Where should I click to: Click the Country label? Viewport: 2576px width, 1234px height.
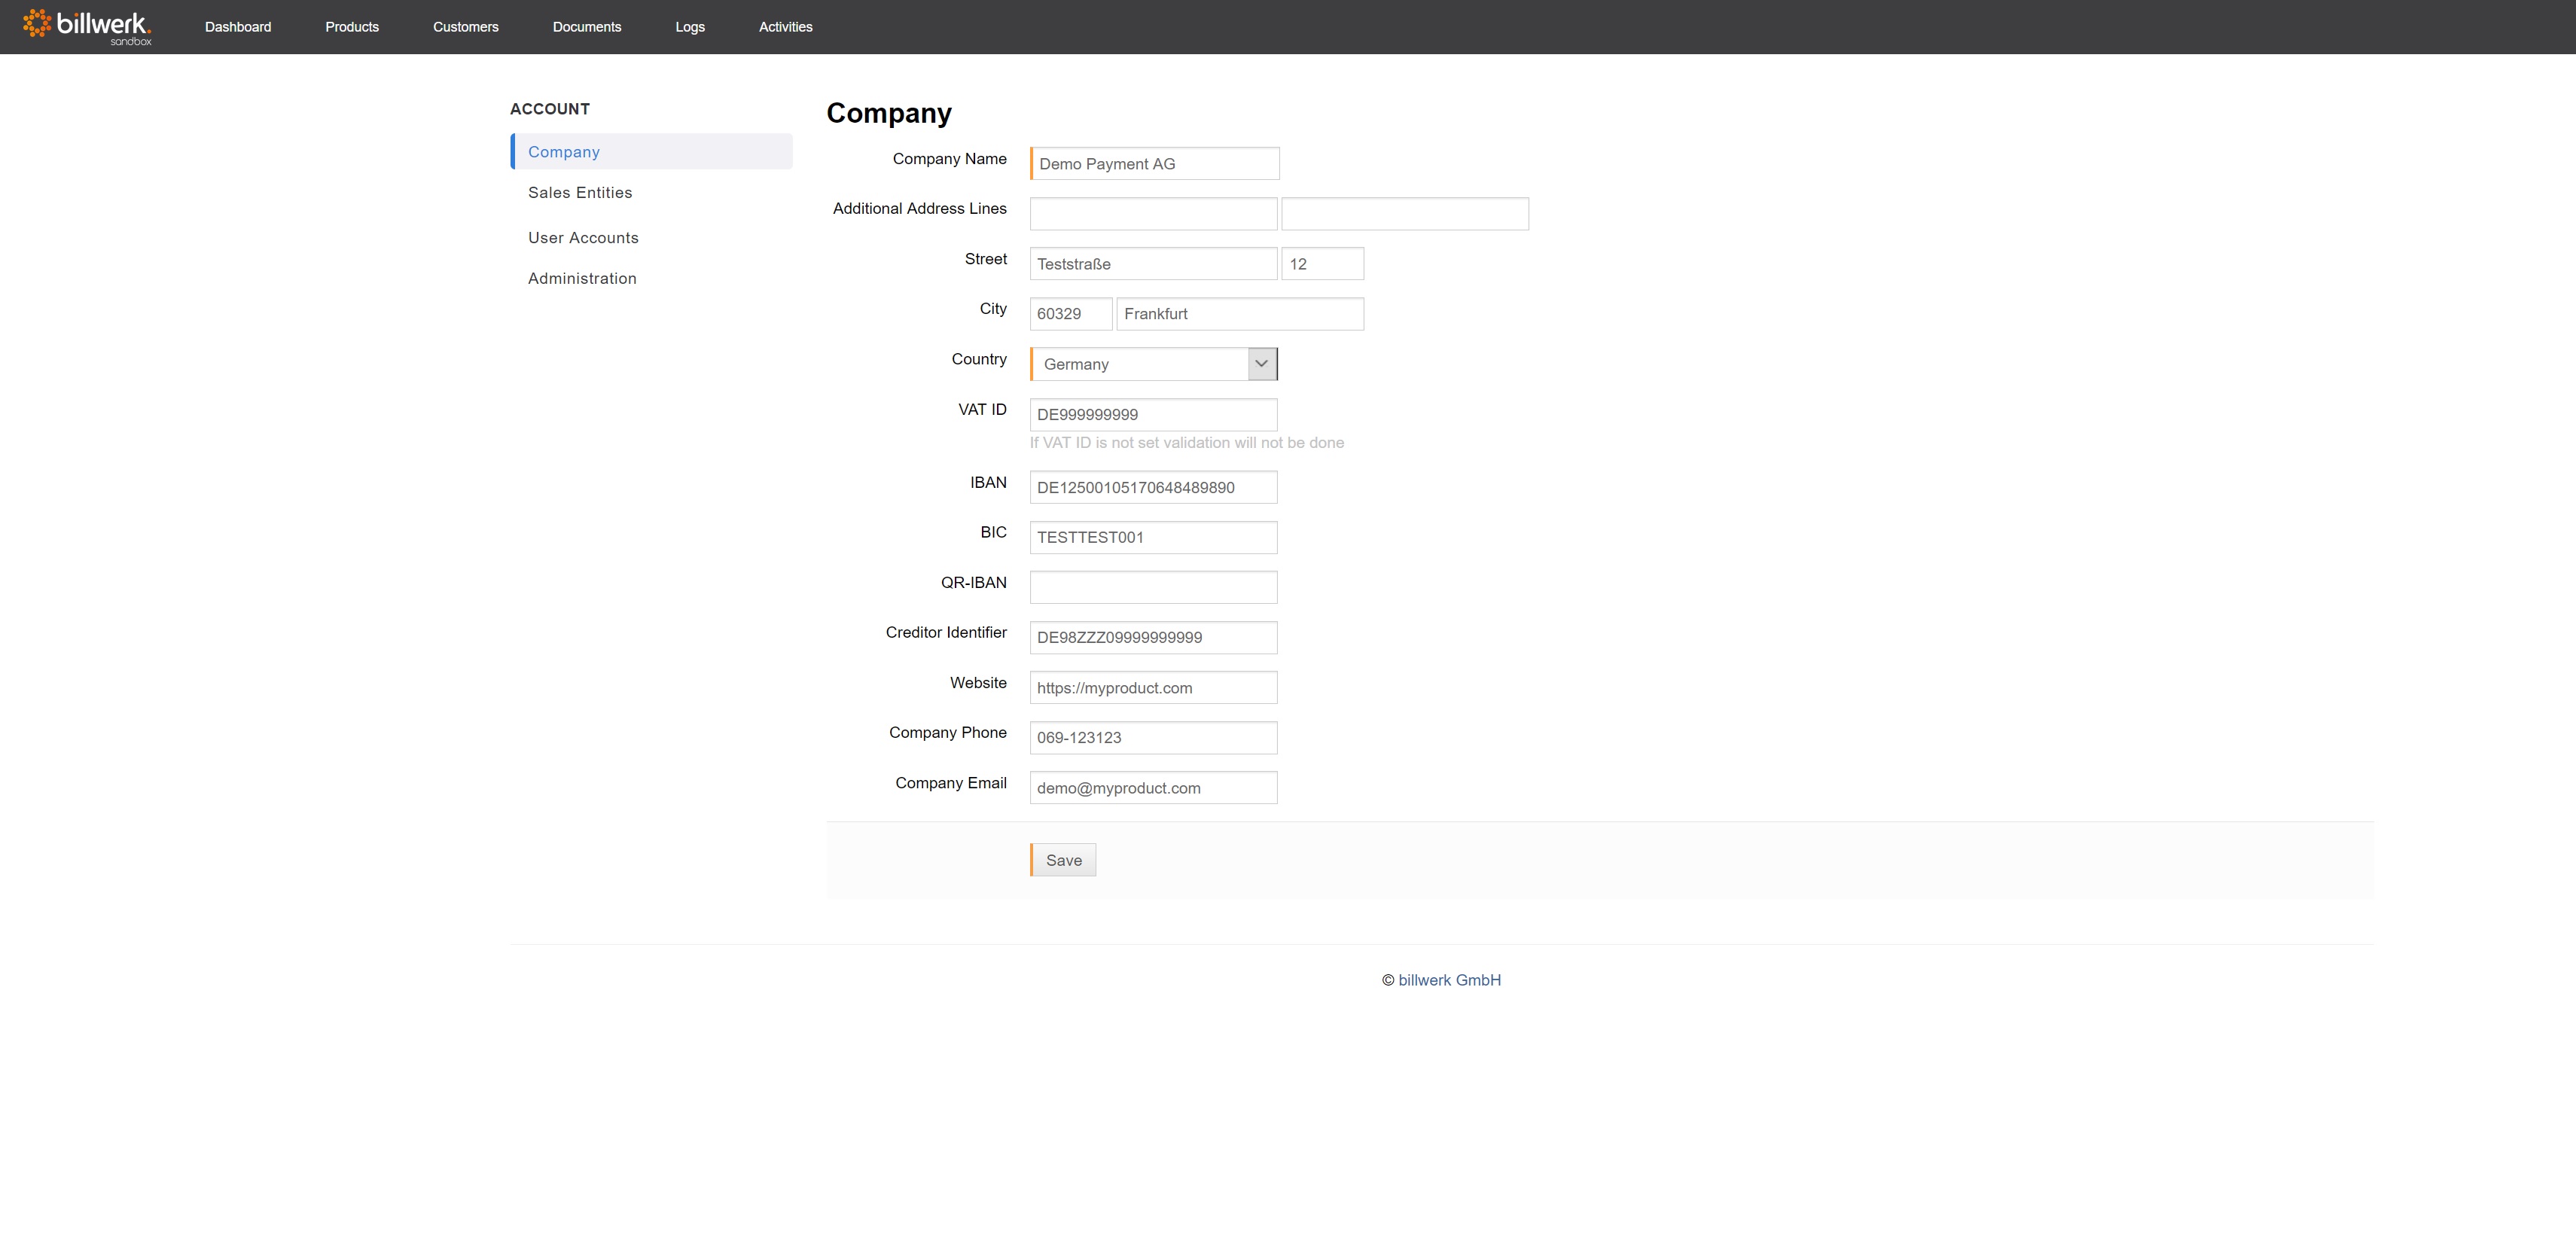[979, 359]
